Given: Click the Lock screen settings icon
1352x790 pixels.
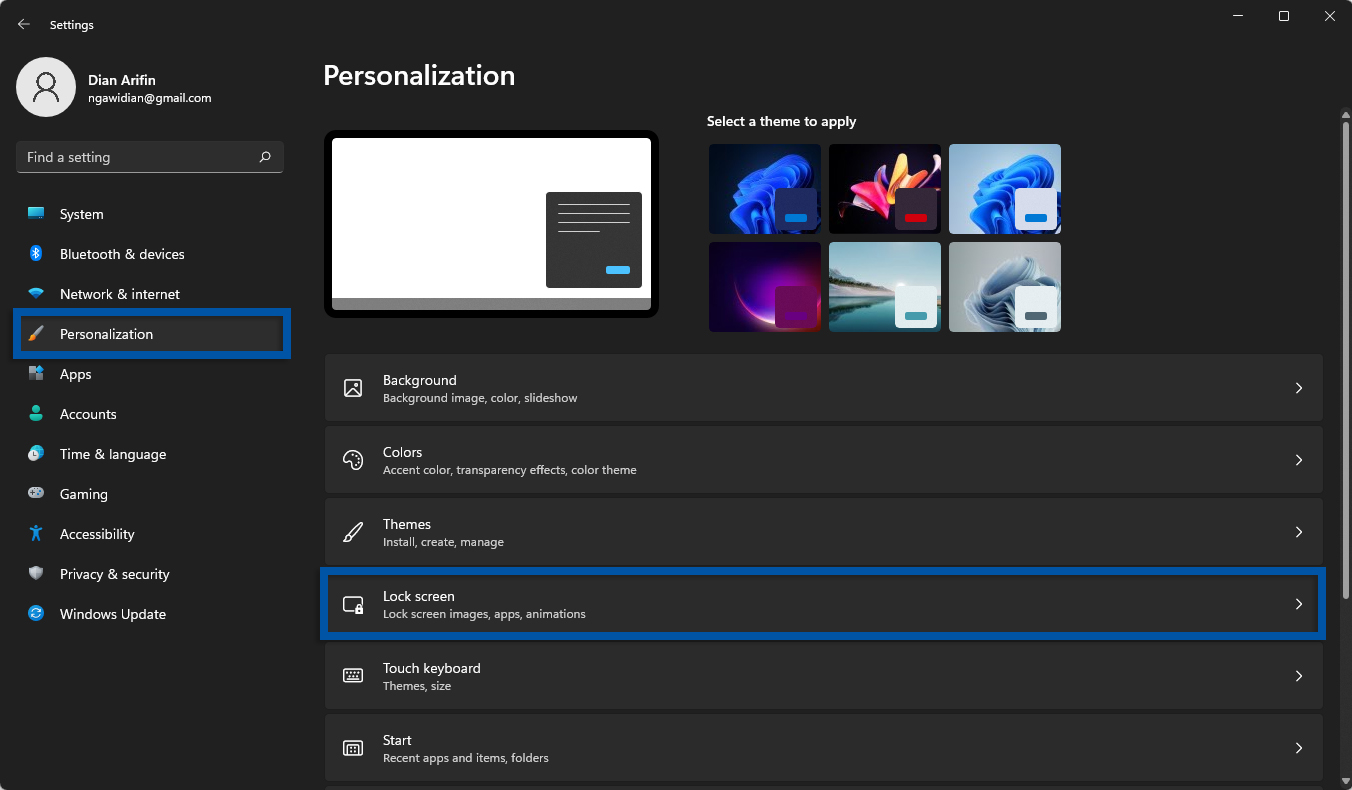Looking at the screenshot, I should pos(353,604).
